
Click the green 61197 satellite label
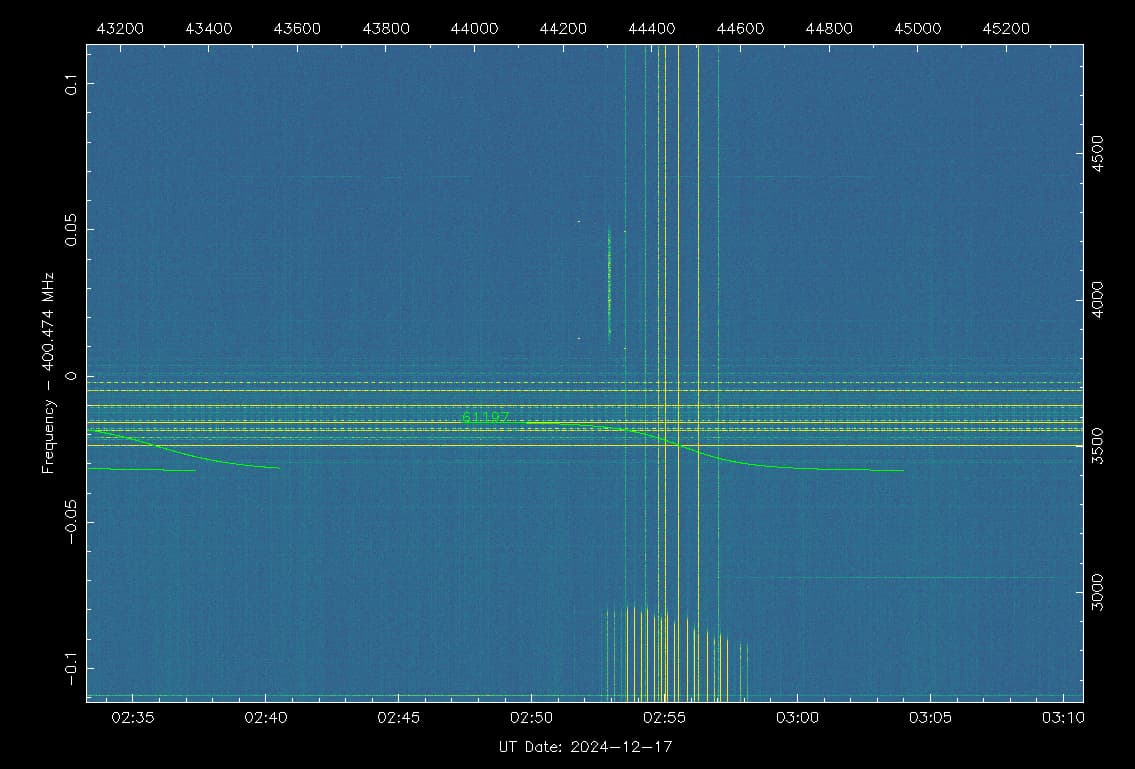pos(485,418)
